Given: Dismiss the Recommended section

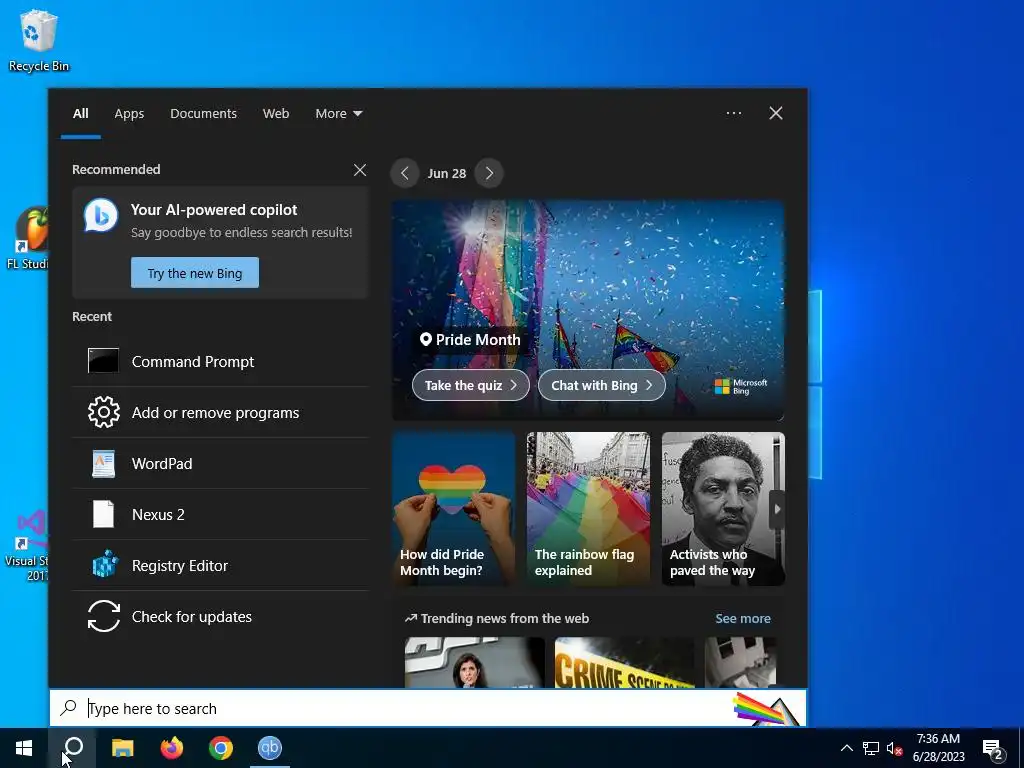Looking at the screenshot, I should click(360, 170).
